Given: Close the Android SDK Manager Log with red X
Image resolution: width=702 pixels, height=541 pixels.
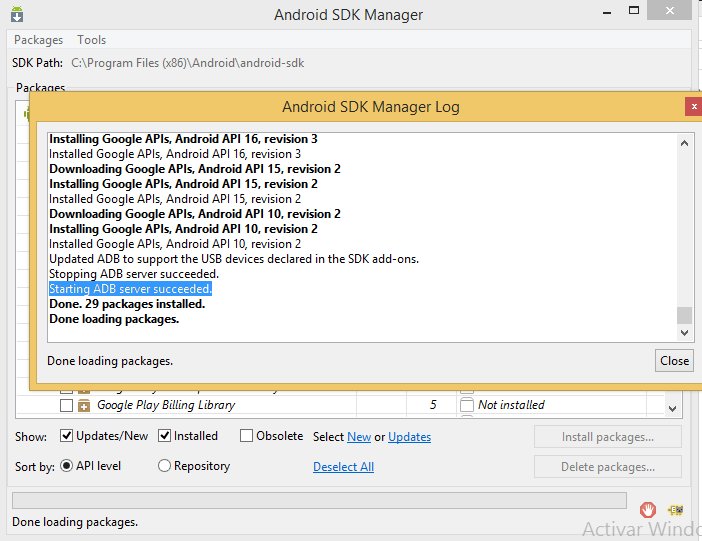Looking at the screenshot, I should 693,107.
